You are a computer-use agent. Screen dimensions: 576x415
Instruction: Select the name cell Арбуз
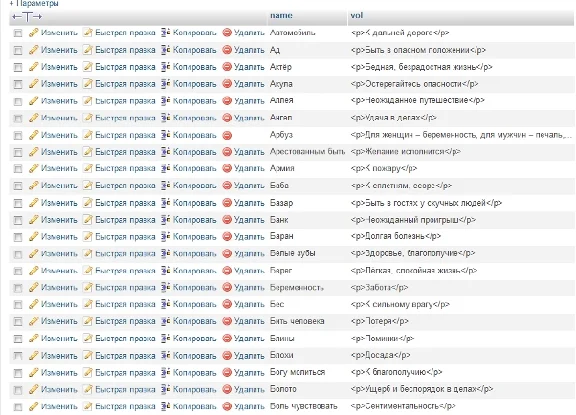coord(281,135)
